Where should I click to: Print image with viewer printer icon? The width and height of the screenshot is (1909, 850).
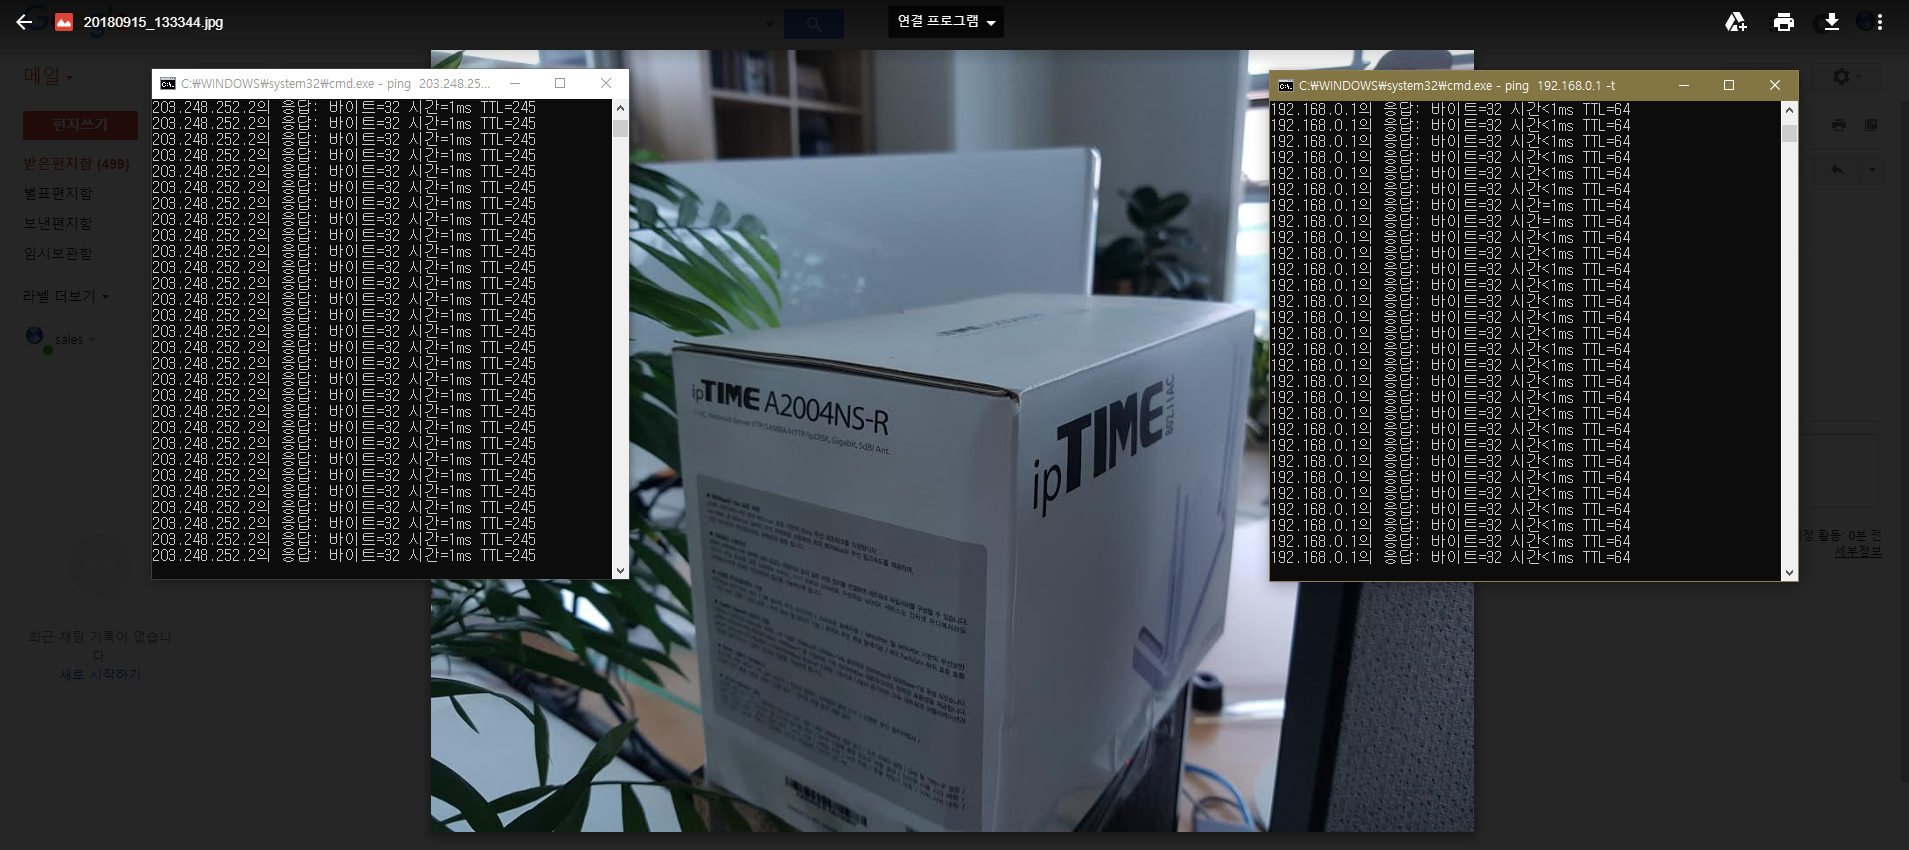1784,22
